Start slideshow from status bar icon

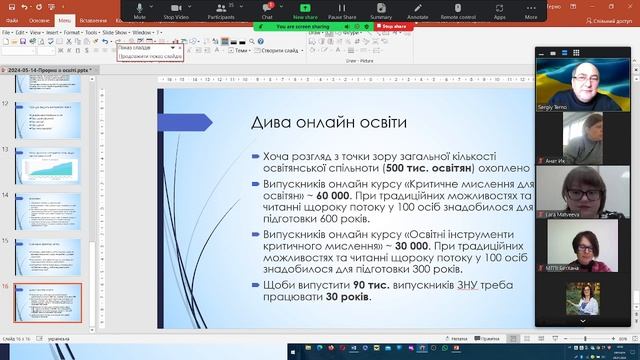(x=555, y=339)
